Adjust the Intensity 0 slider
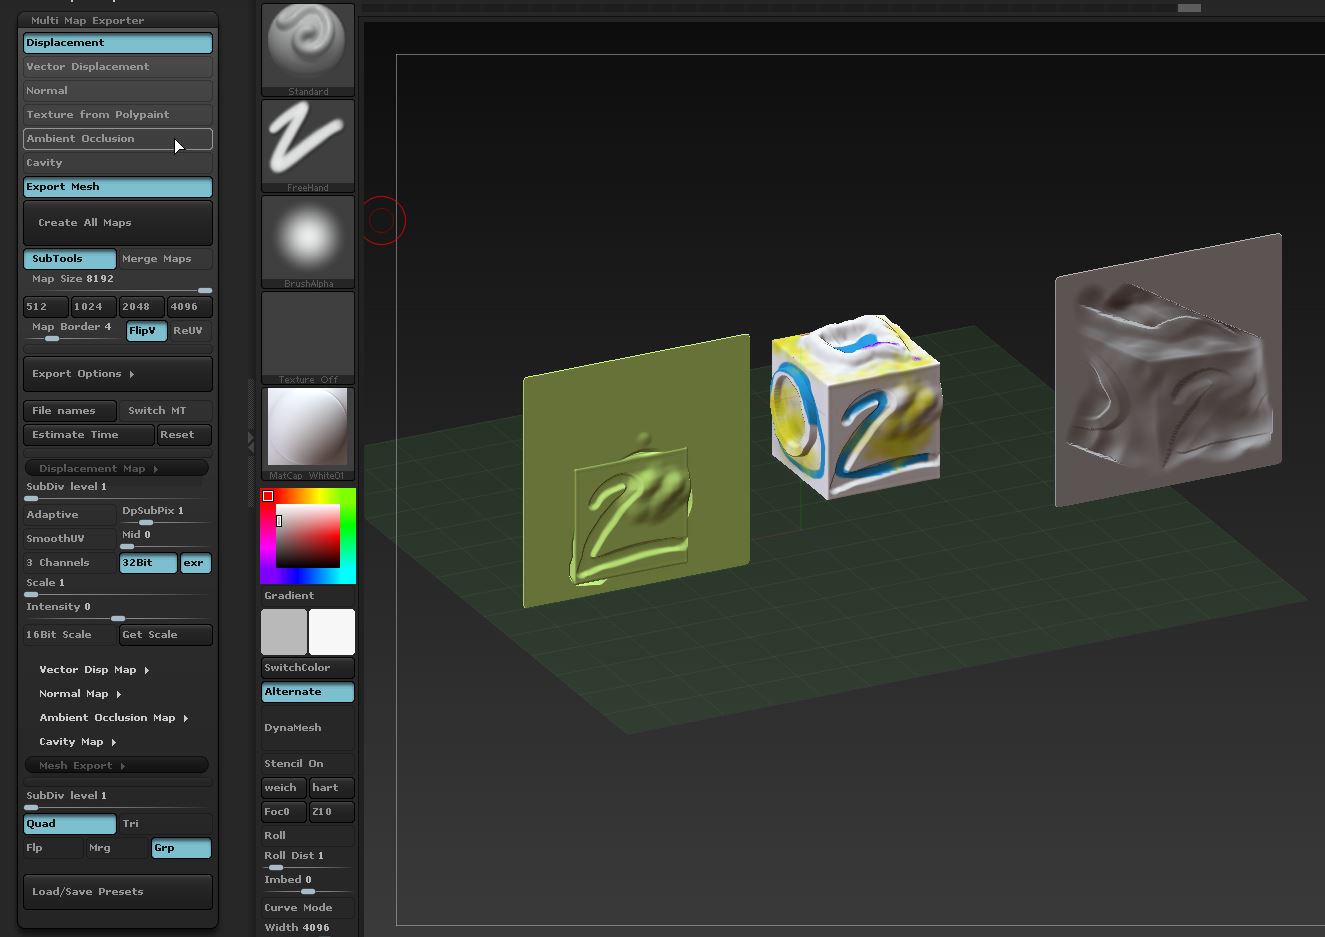The height and width of the screenshot is (937, 1325). (118, 611)
